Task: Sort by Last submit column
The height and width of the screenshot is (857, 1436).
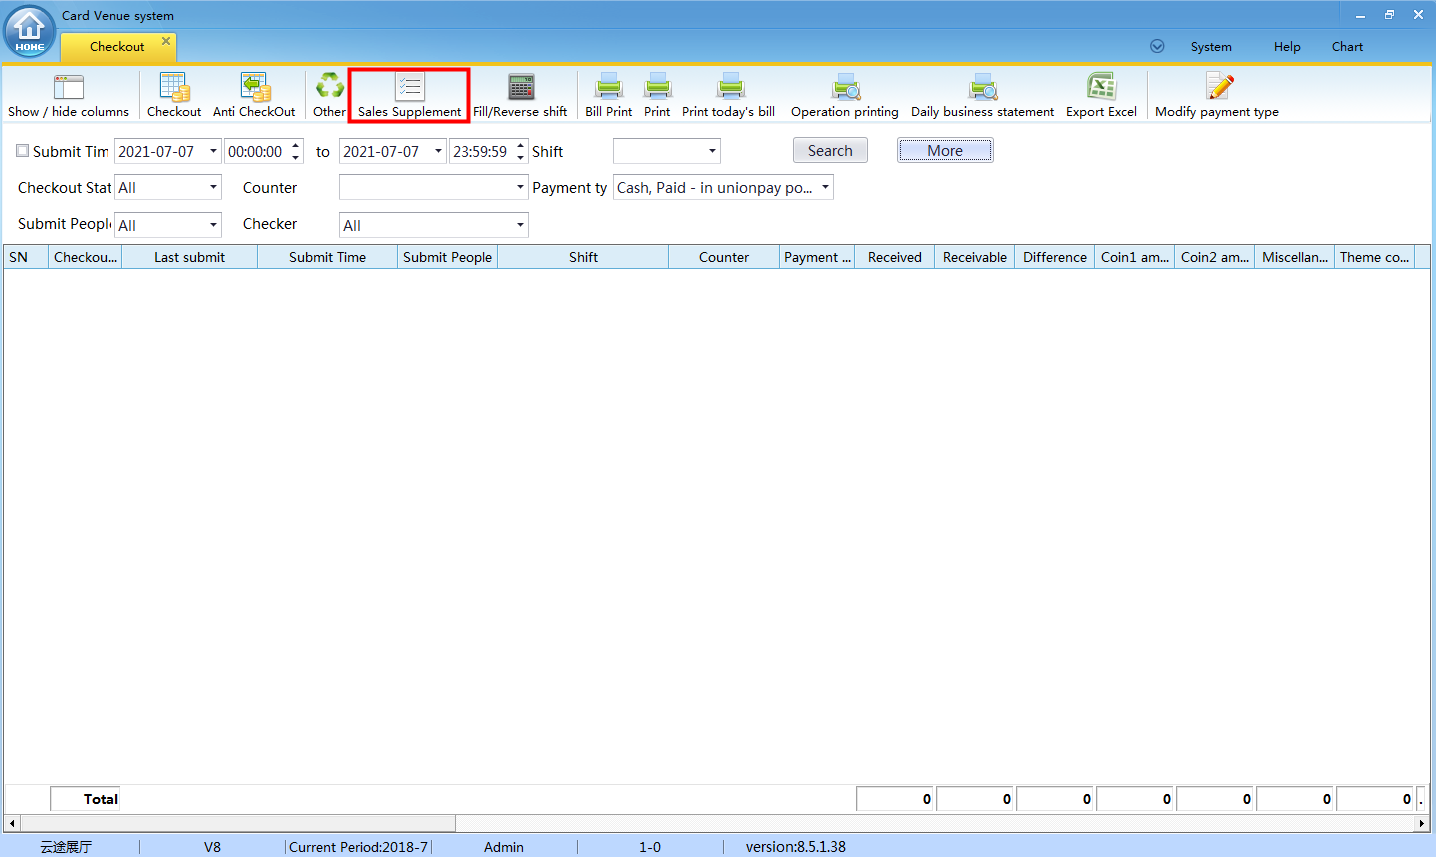Action: (189, 257)
